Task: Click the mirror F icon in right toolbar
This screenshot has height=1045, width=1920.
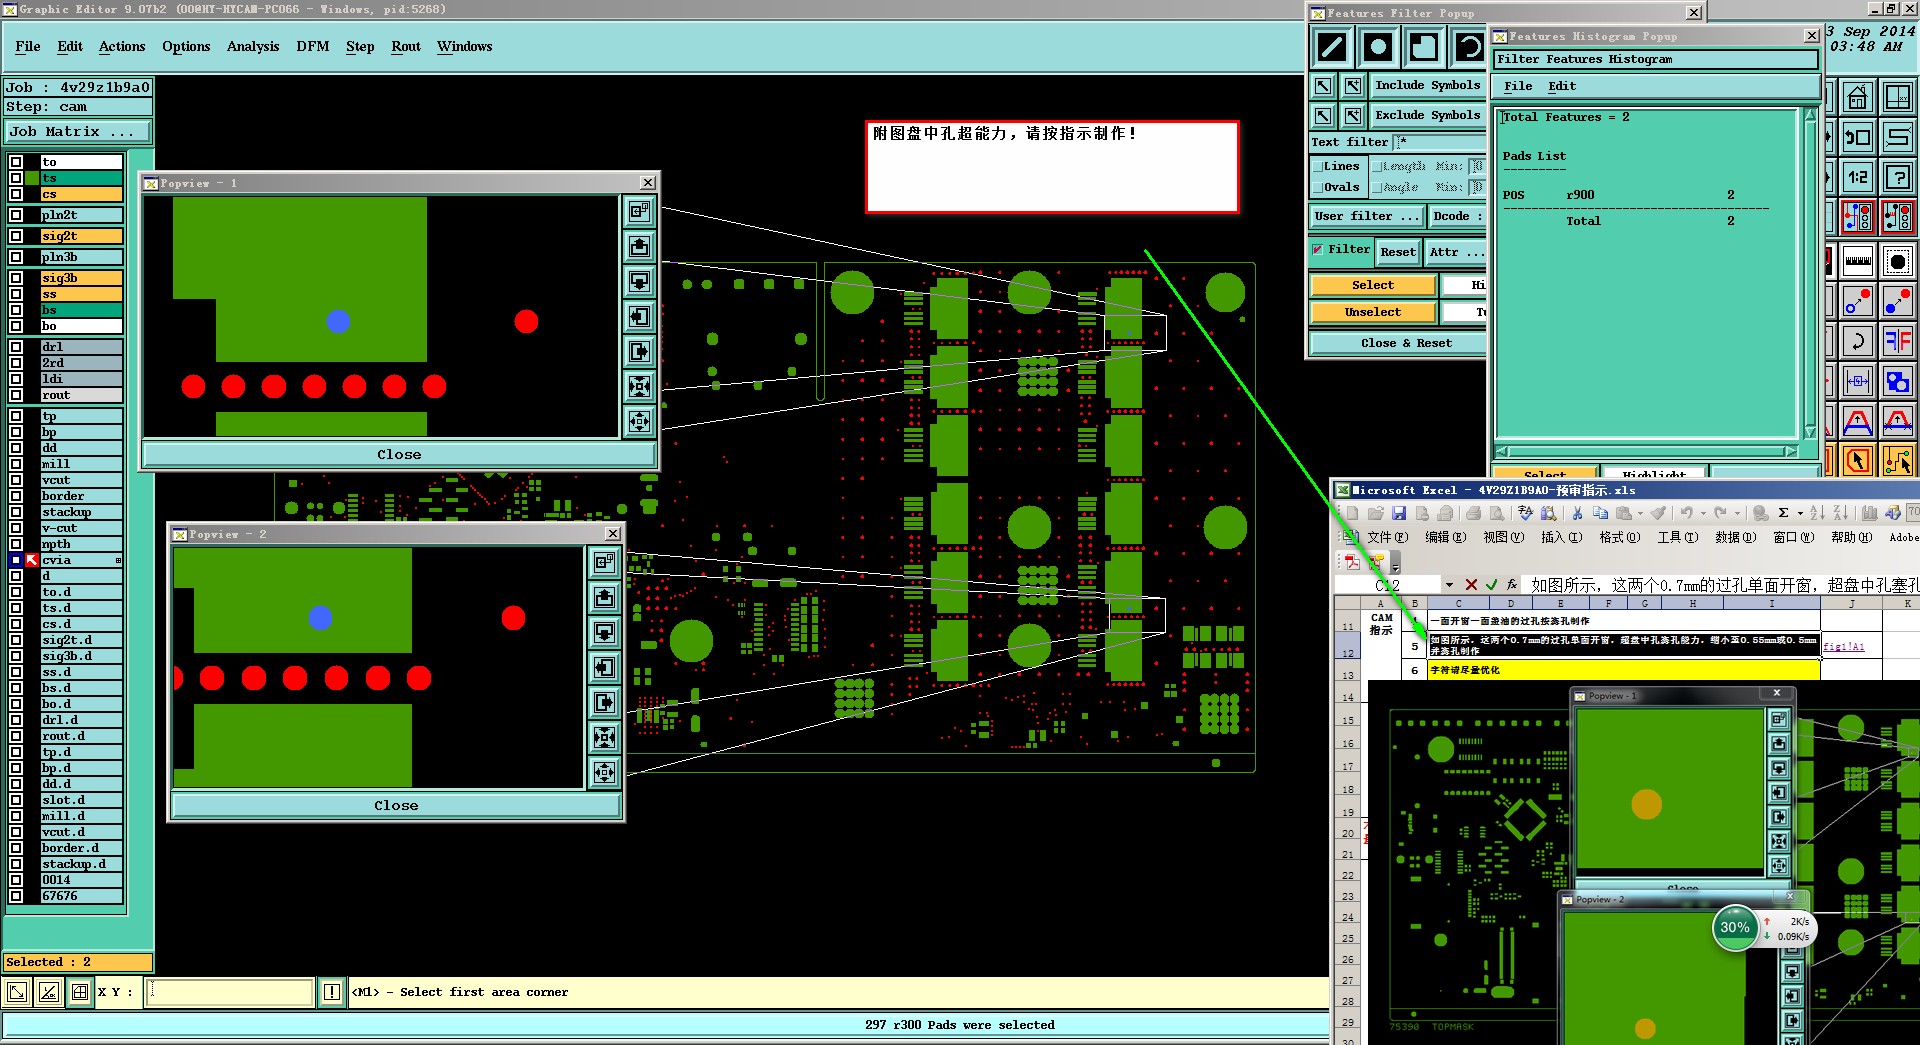Action: click(1897, 341)
